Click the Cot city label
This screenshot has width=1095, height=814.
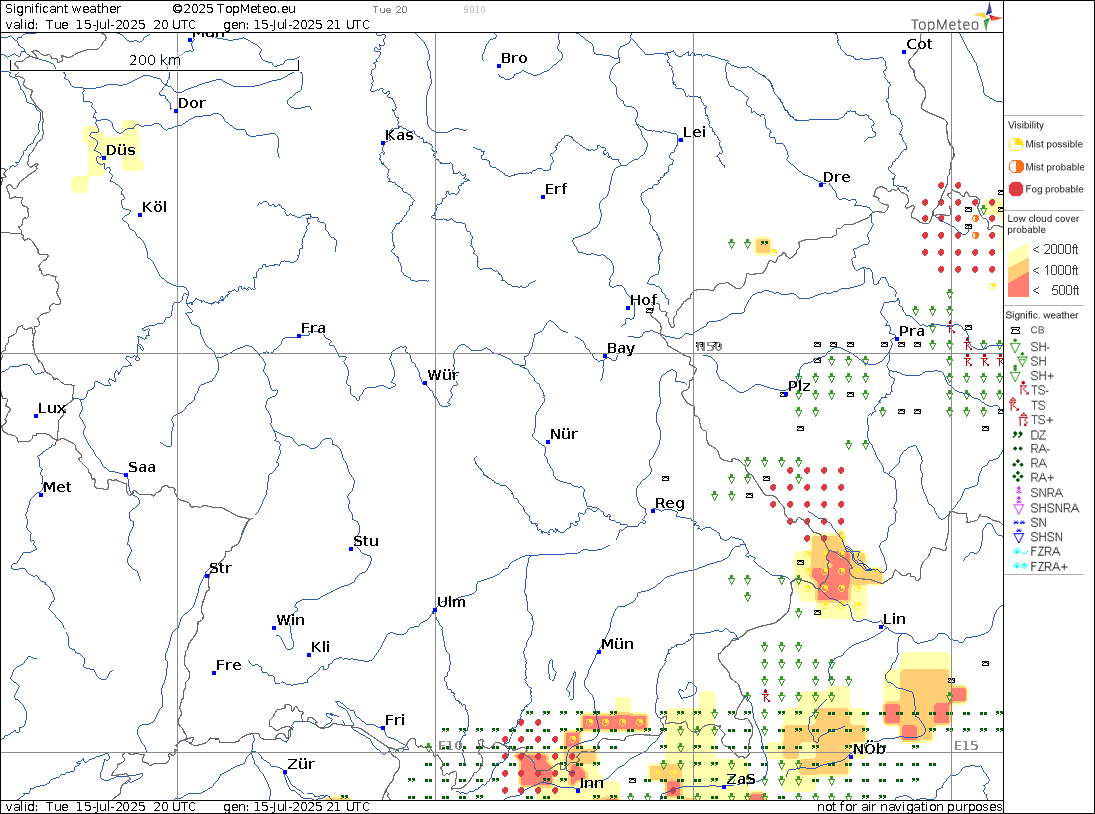[x=919, y=44]
